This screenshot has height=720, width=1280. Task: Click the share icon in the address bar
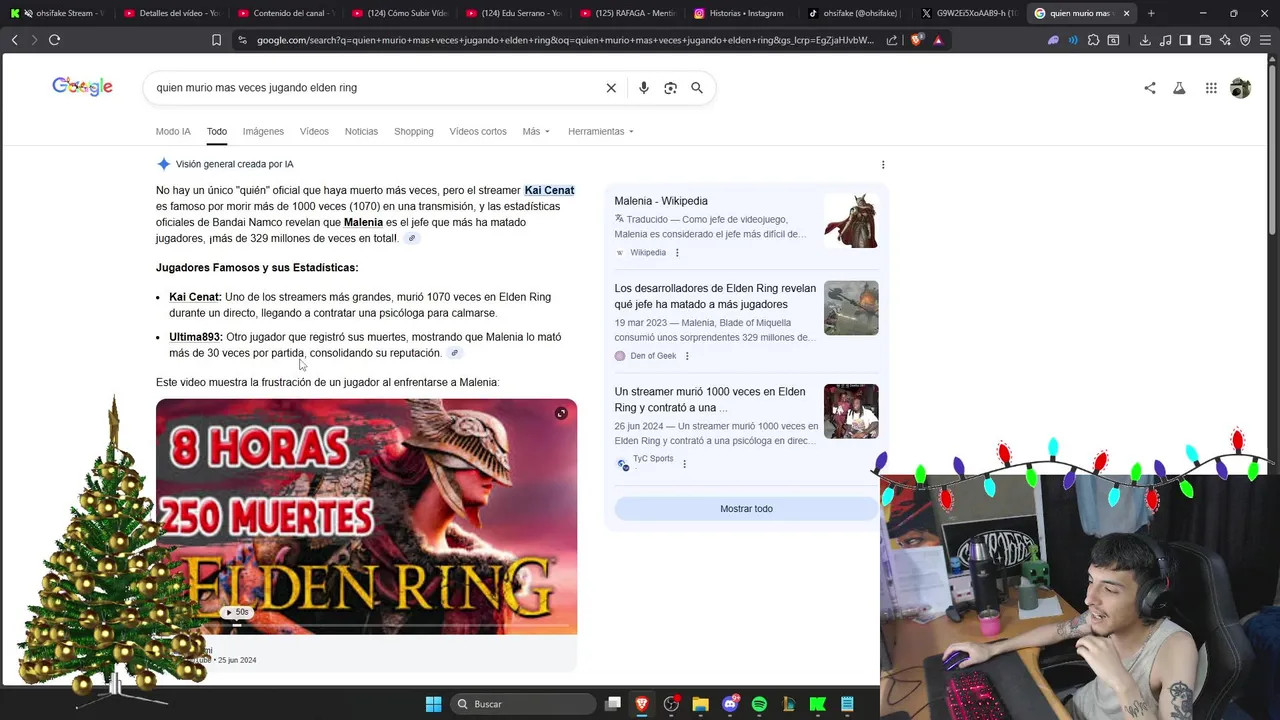coord(892,40)
